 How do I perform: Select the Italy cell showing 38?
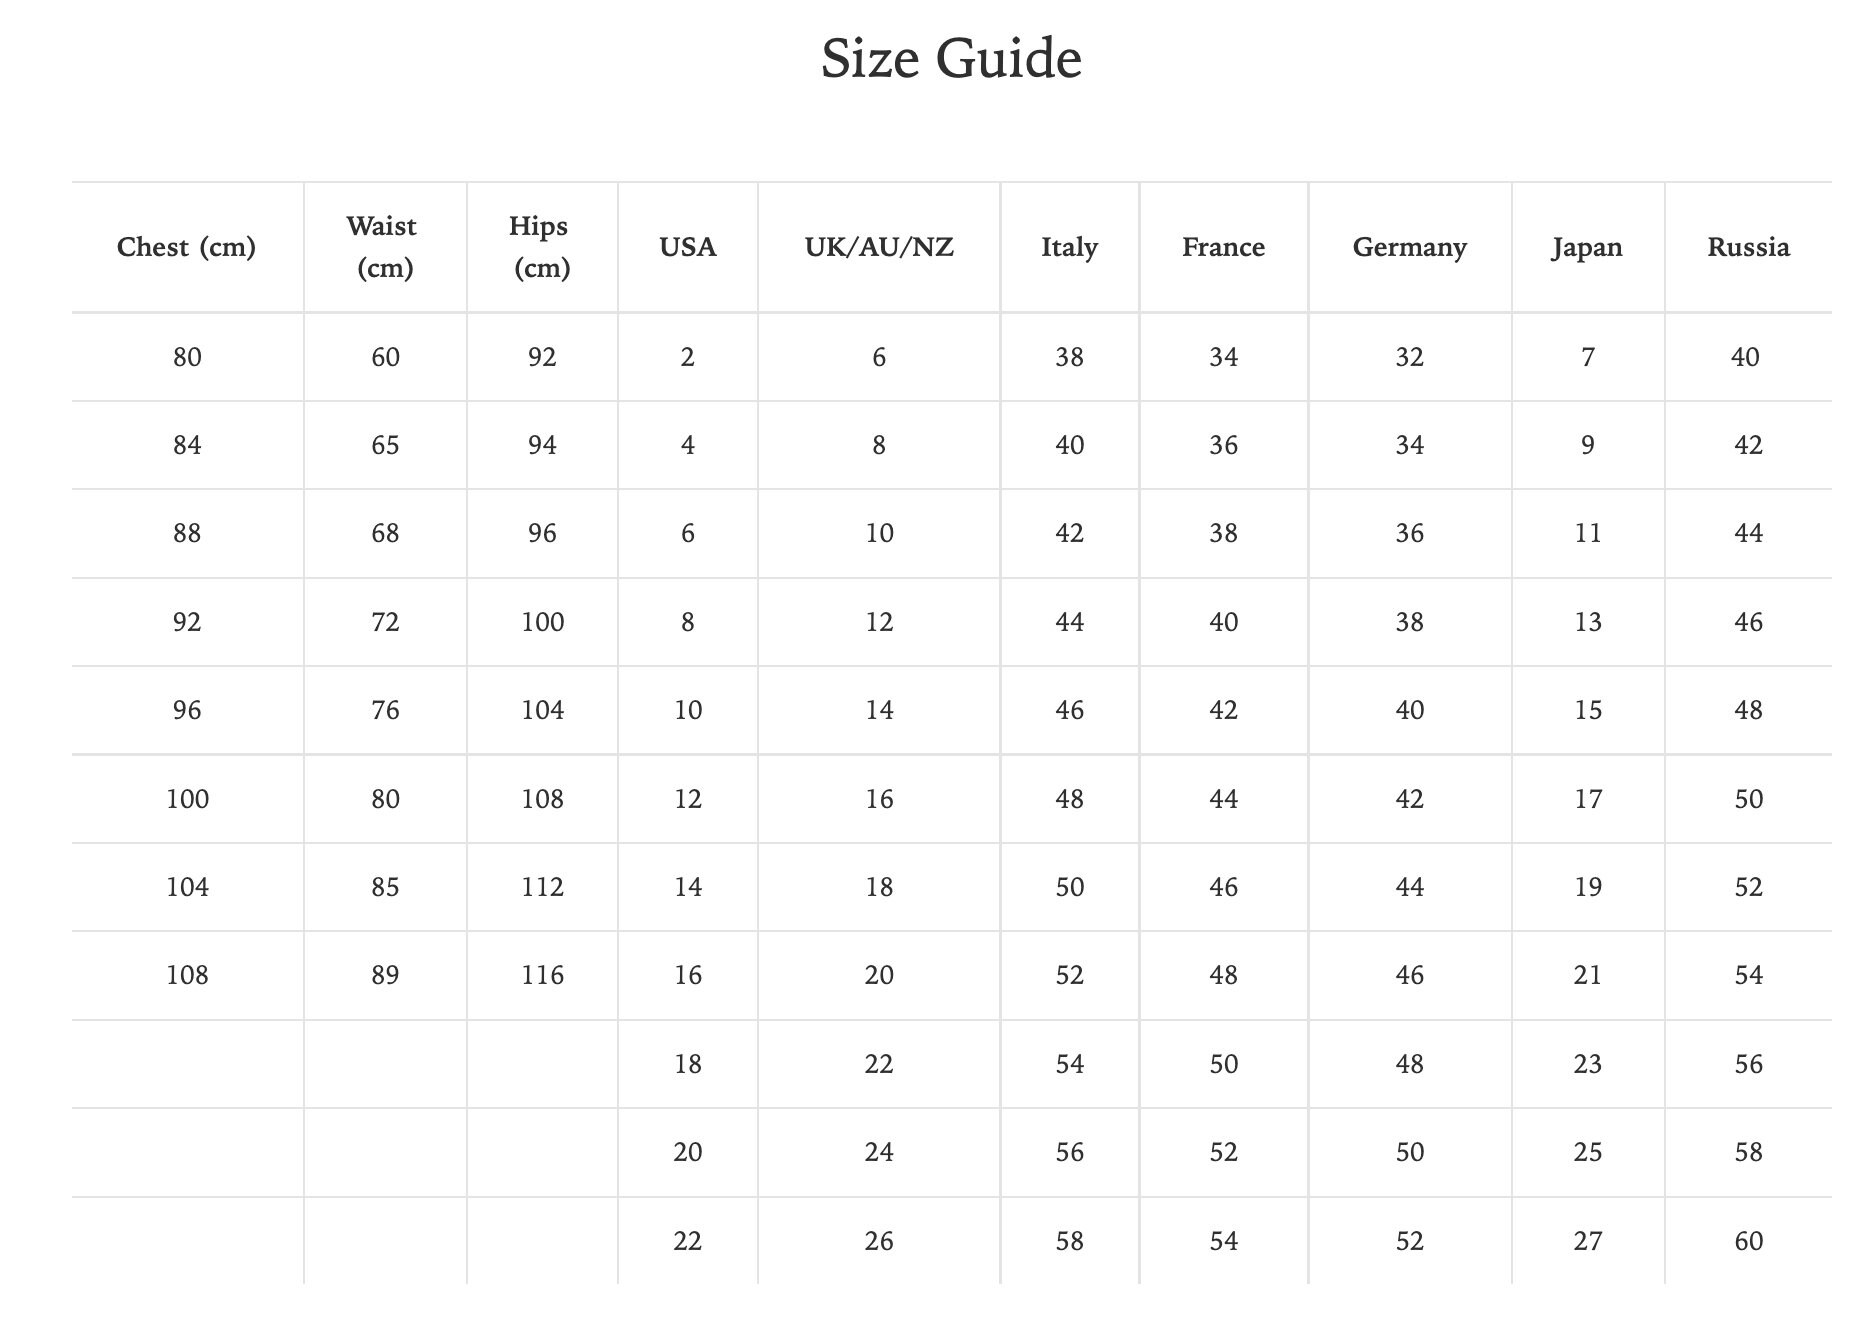coord(1070,357)
